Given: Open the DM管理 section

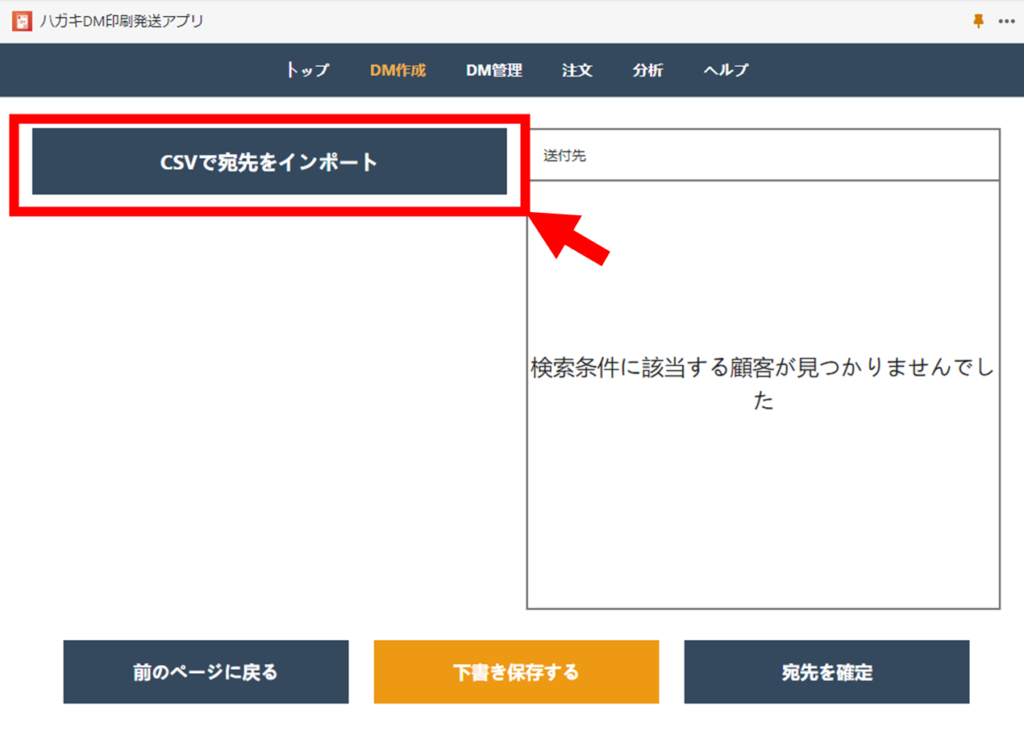Looking at the screenshot, I should [x=493, y=70].
